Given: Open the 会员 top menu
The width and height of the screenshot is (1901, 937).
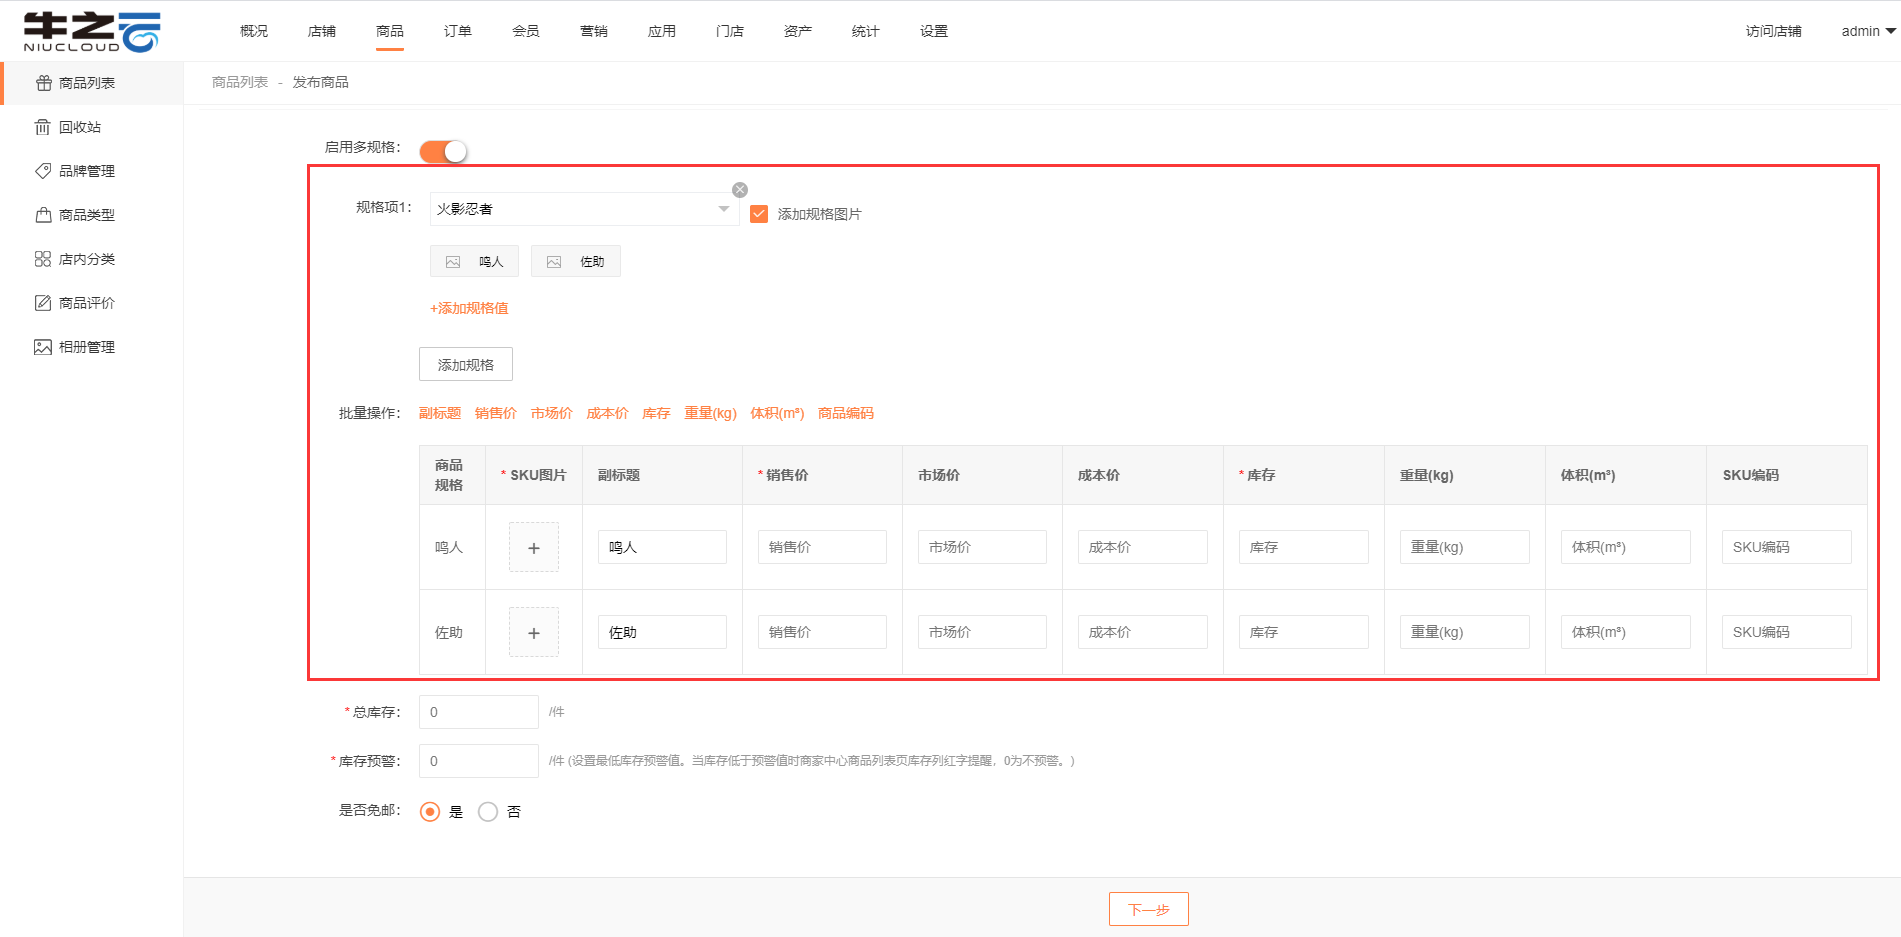Looking at the screenshot, I should pos(526,31).
